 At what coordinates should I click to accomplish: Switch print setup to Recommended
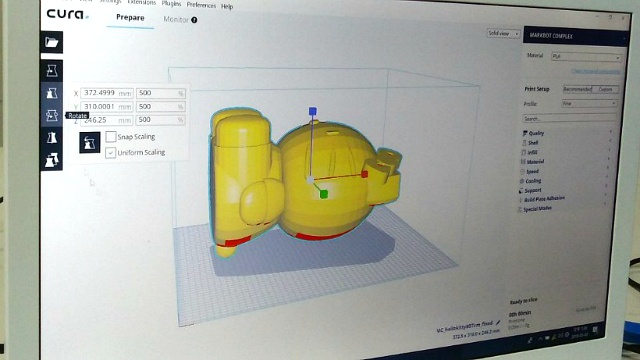pos(578,89)
